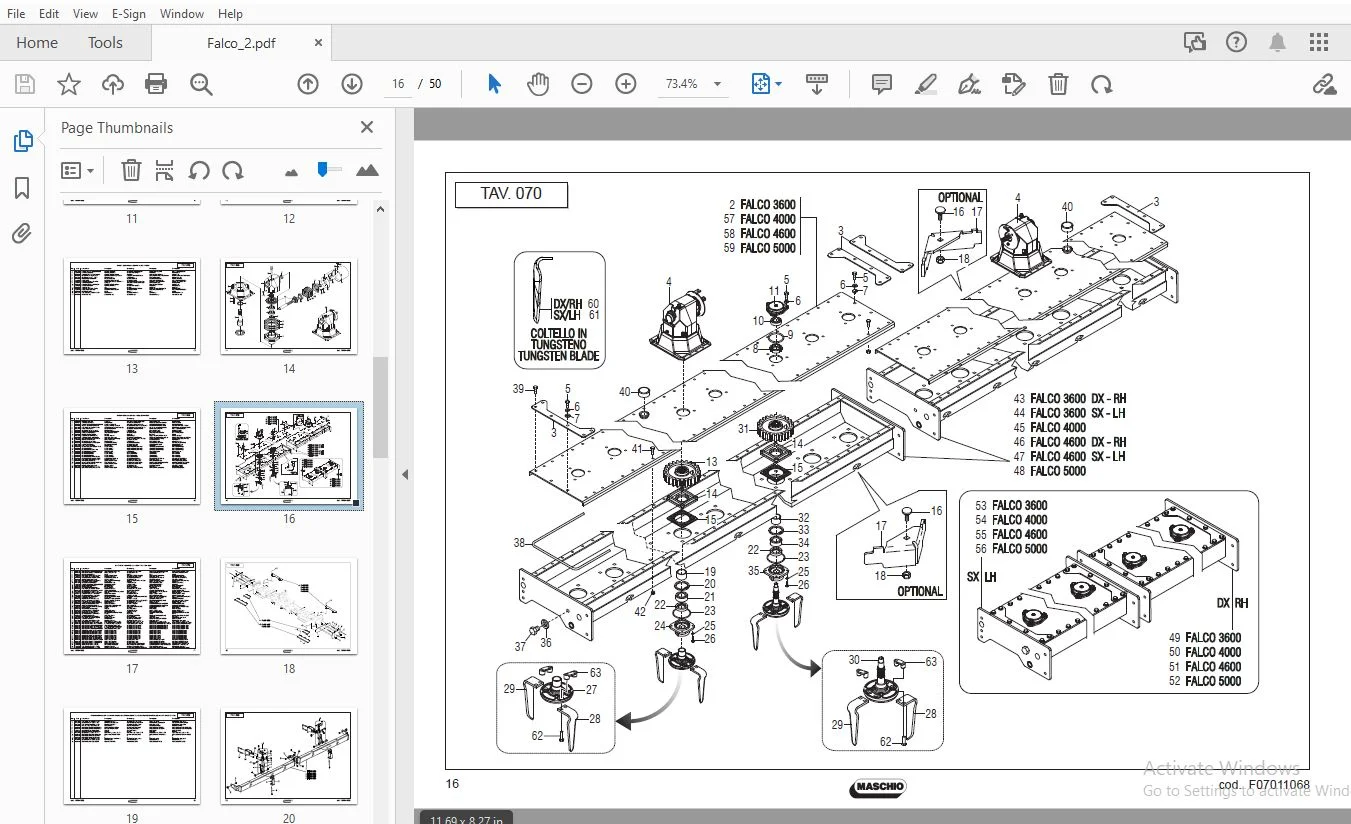Switch to the Home tab
Image resolution: width=1351 pixels, height=824 pixels.
click(x=37, y=42)
